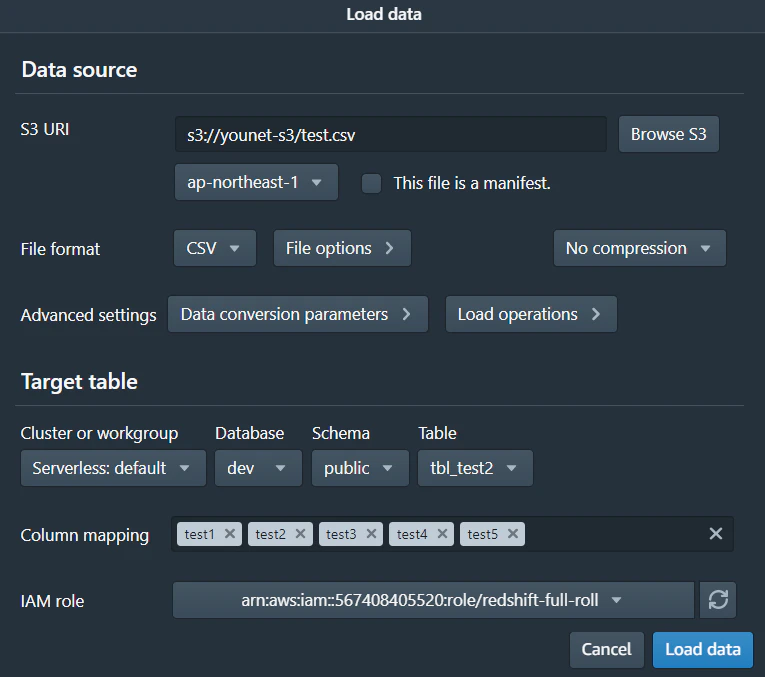Click 'This file is a manifest.' text
765x677 pixels.
tap(472, 183)
